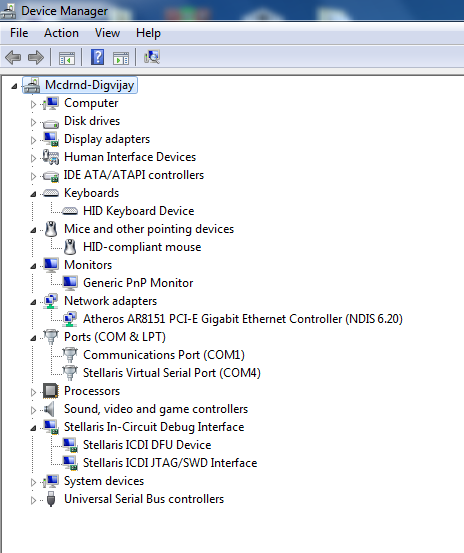Viewport: 464px width, 553px height.
Task: Select Stellaris In-Circuit Debug Interface label
Action: 154,427
